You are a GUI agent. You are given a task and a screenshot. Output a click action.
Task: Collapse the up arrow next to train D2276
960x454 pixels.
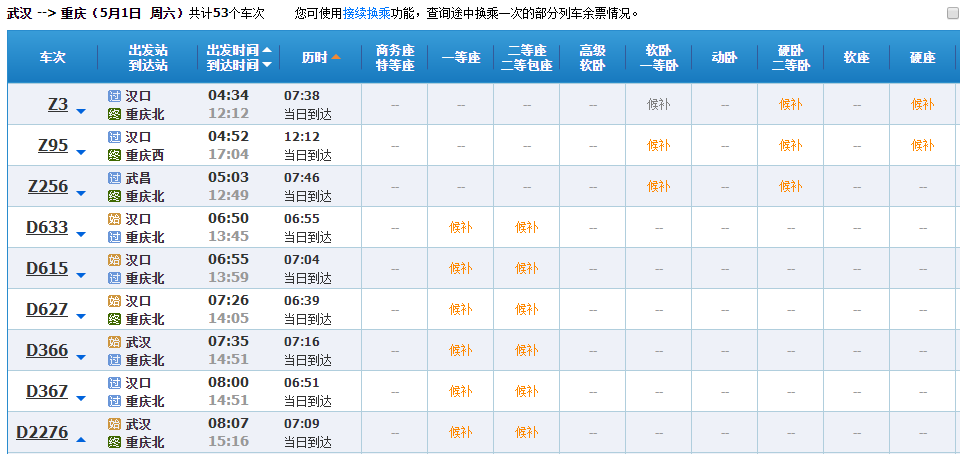point(82,440)
